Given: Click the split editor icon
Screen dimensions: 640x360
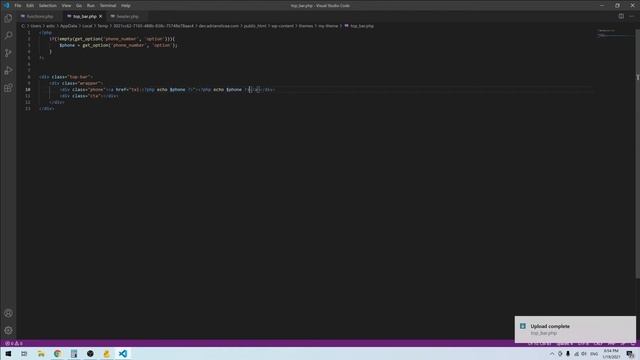Looking at the screenshot, I should point(621,16).
